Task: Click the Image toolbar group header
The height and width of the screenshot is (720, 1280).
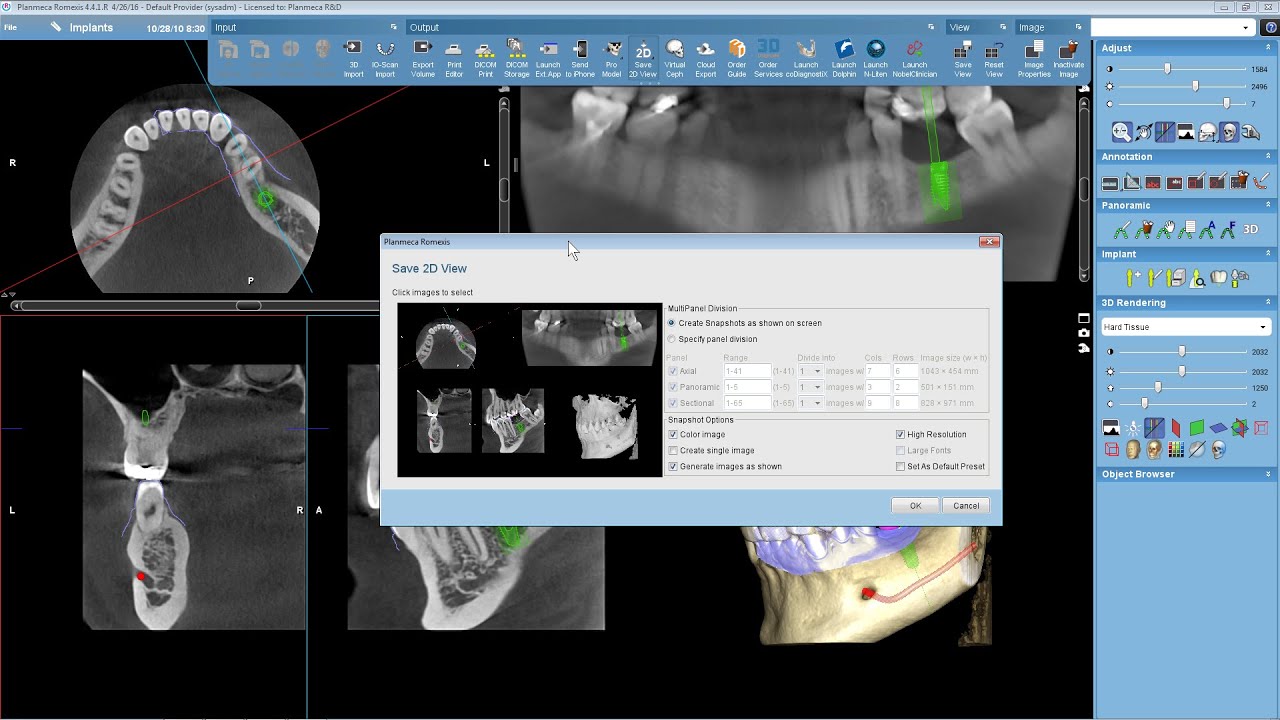Action: (1049, 28)
